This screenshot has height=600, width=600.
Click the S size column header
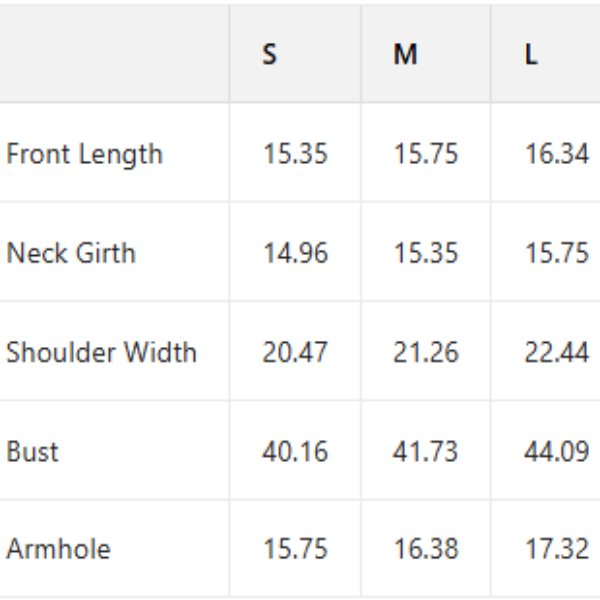pos(270,54)
